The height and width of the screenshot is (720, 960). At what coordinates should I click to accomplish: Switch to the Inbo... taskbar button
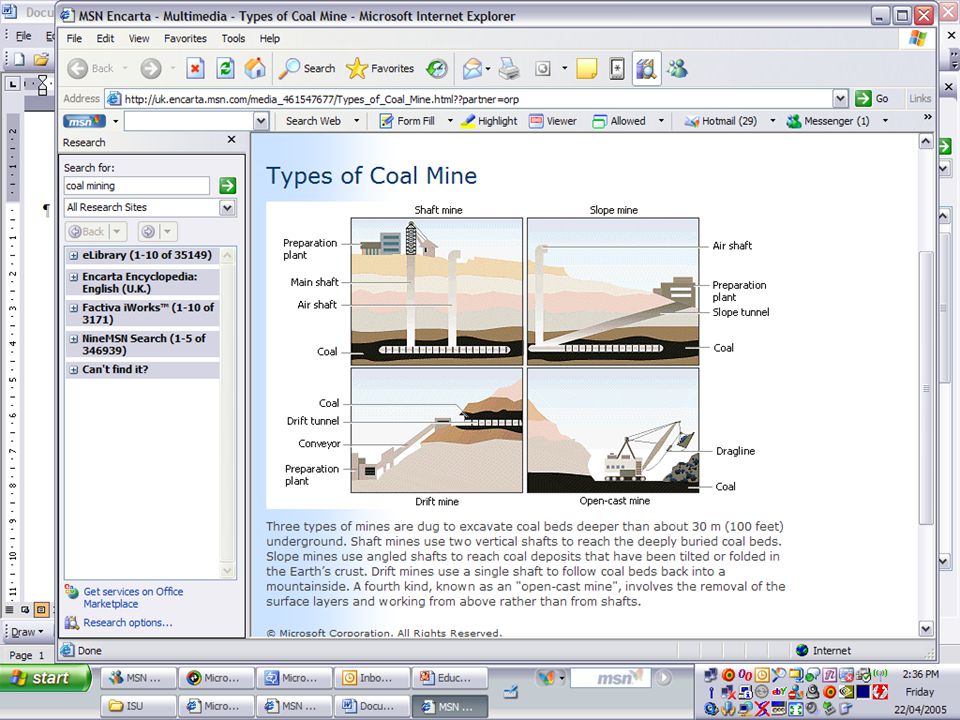[x=372, y=678]
